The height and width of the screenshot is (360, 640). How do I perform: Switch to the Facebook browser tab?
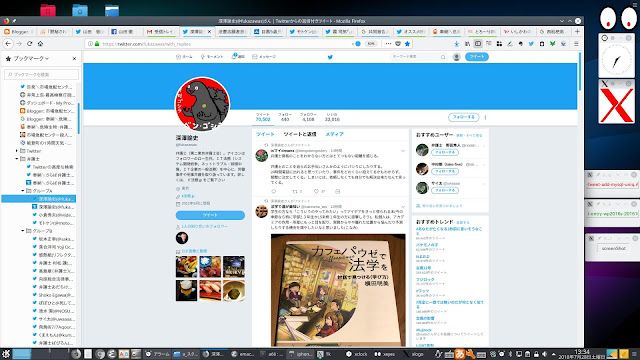125,31
